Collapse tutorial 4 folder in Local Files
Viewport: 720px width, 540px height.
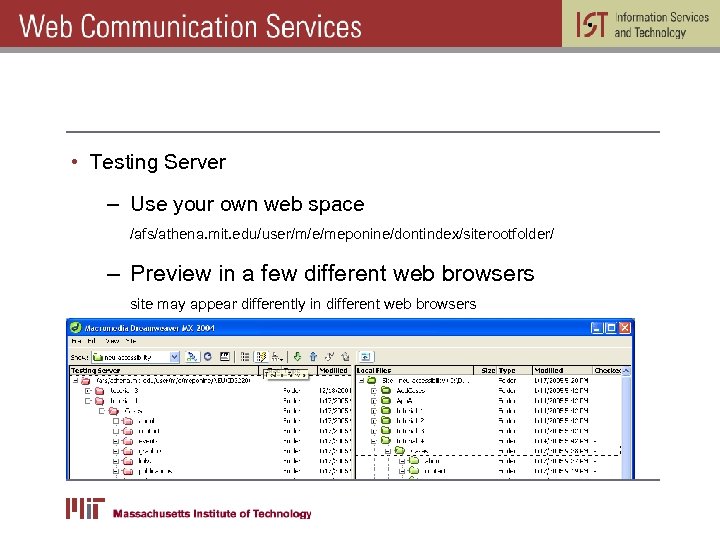pos(374,441)
